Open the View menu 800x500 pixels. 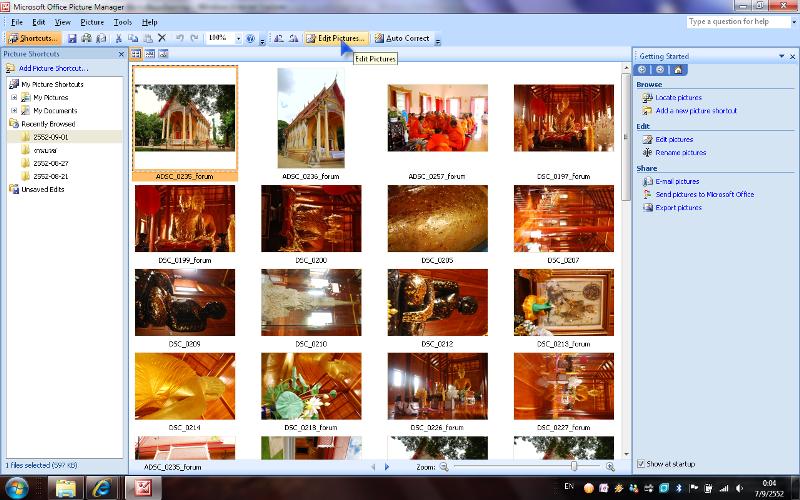point(63,22)
